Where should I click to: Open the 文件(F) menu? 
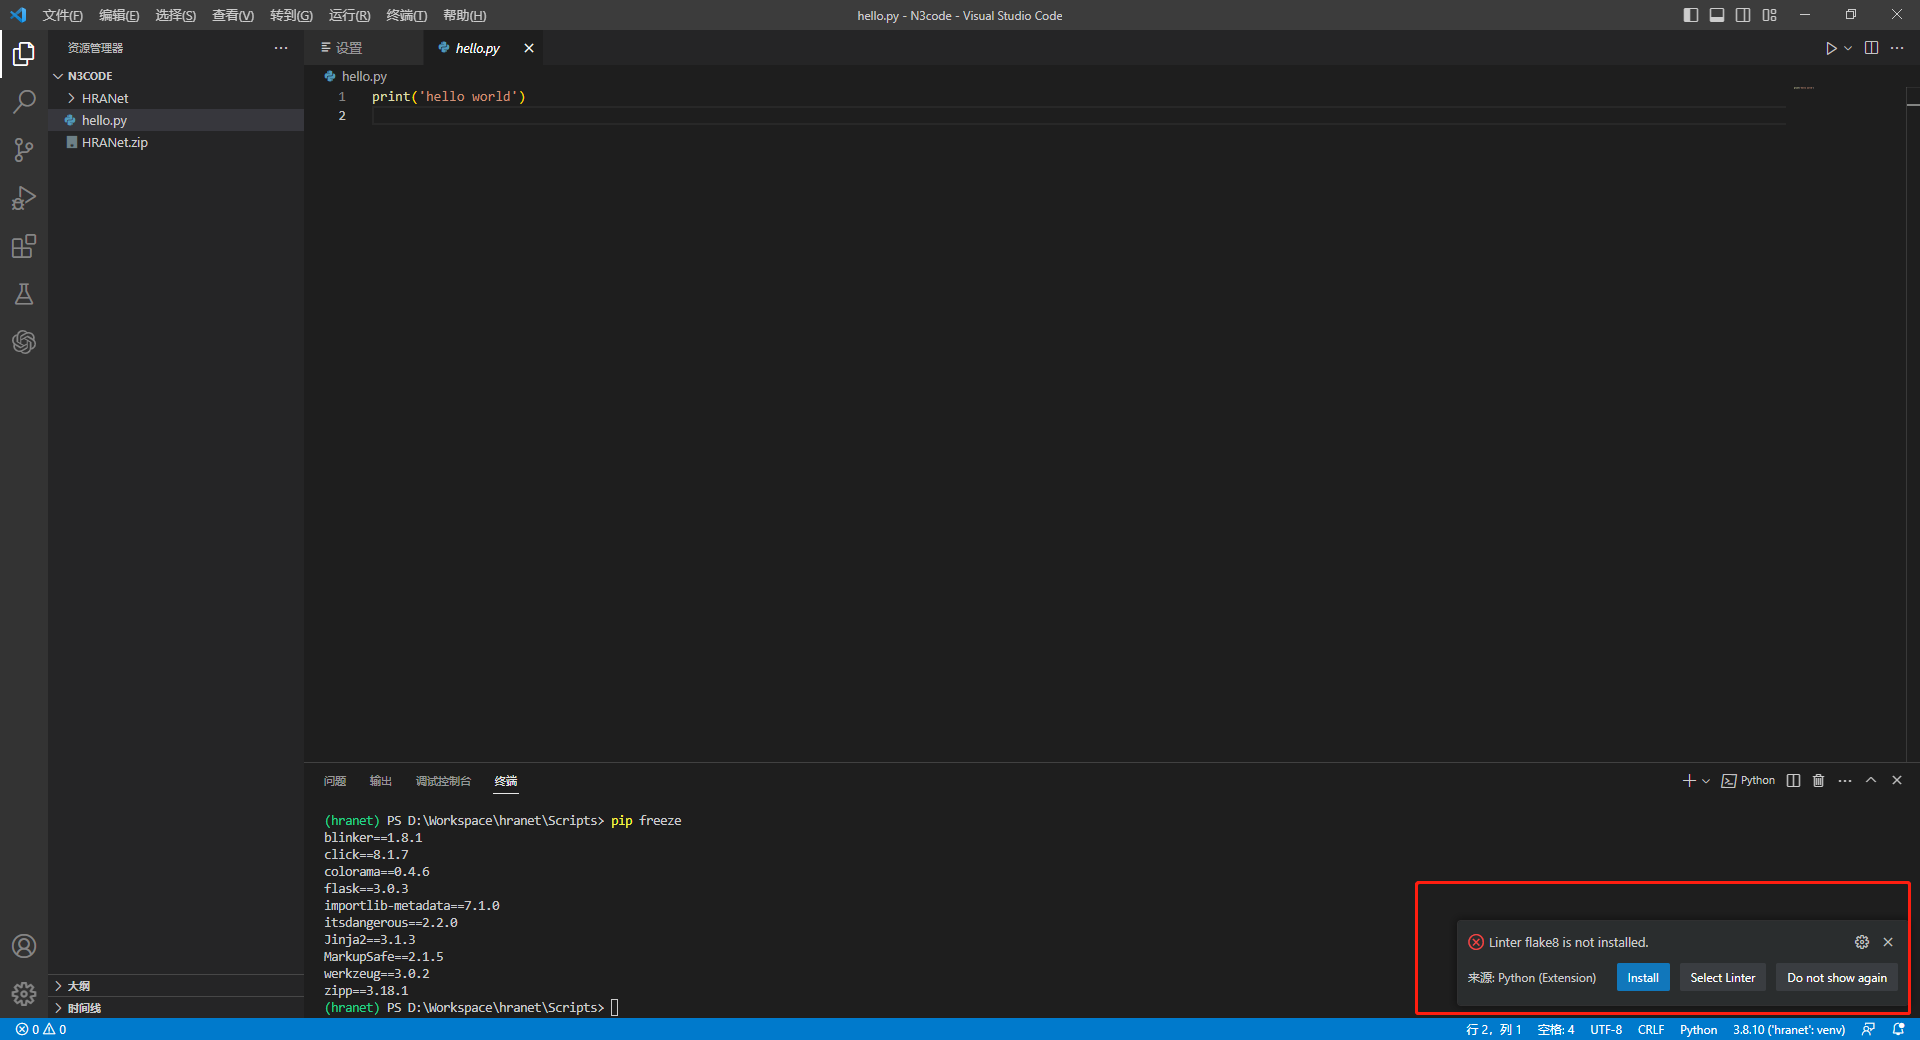62,15
